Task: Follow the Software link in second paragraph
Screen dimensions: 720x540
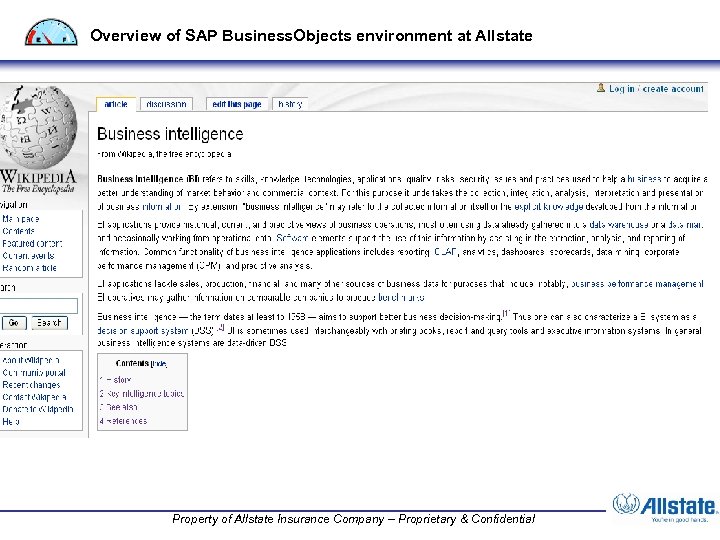Action: click(x=291, y=238)
